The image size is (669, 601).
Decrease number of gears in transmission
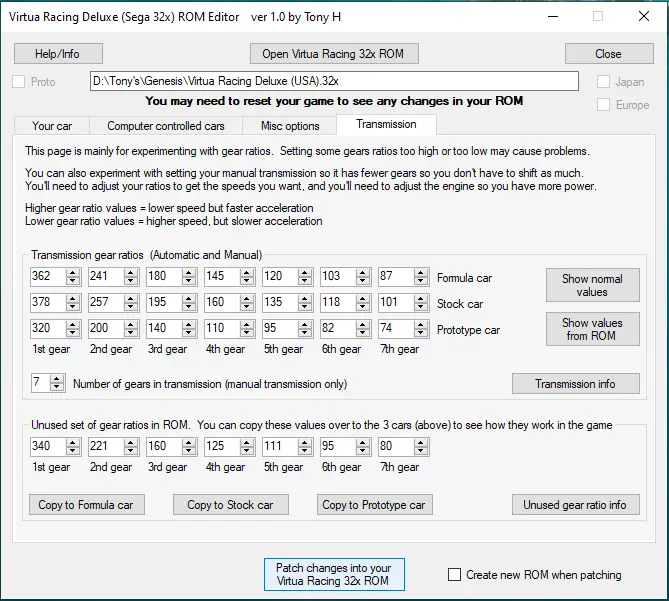(x=57, y=386)
